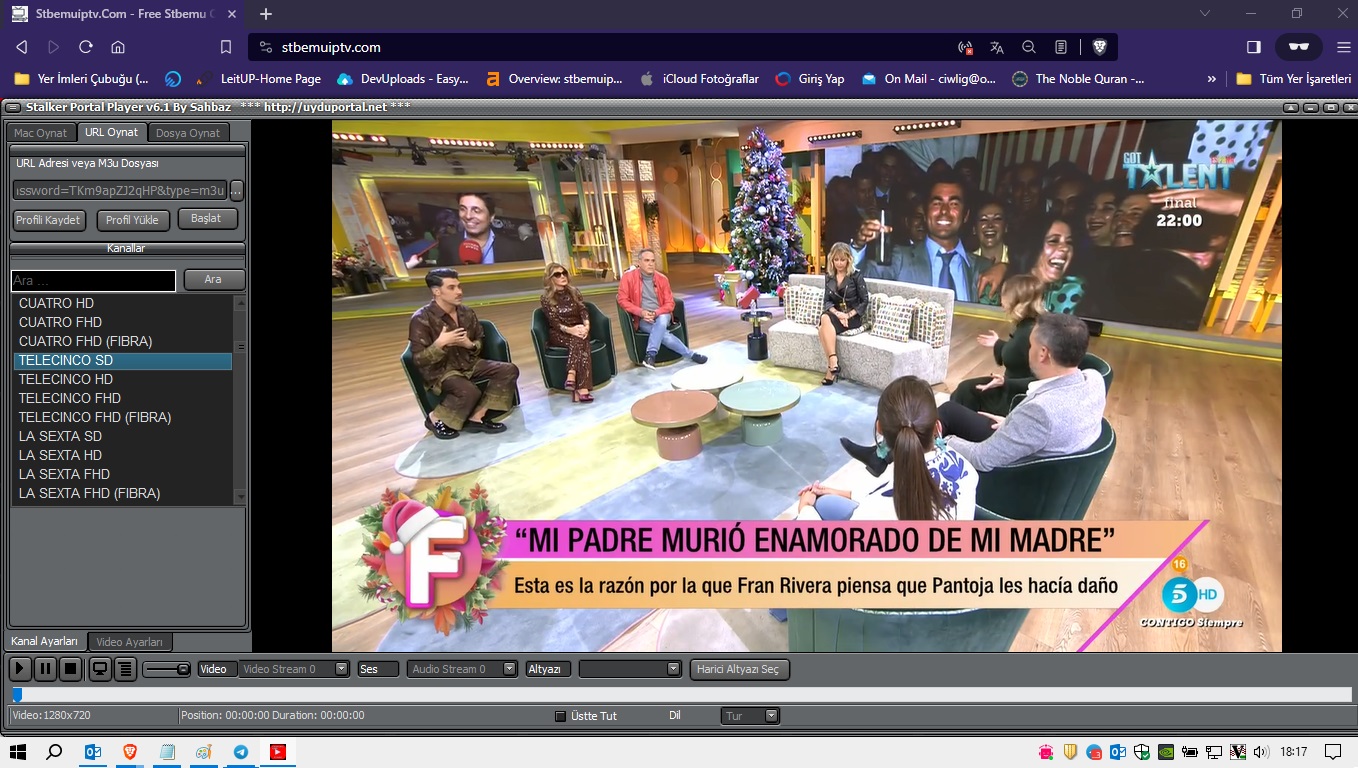1358x768 pixels.
Task: Go to browser home page icon
Action: [x=118, y=47]
